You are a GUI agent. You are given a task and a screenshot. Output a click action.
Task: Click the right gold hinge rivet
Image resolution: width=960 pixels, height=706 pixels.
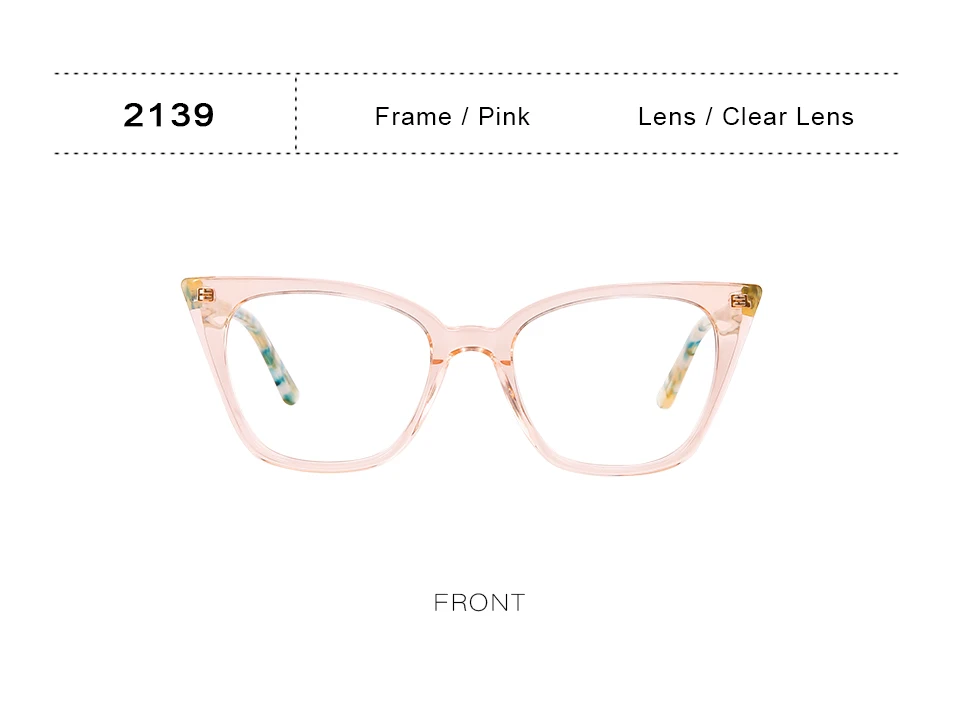[740, 301]
